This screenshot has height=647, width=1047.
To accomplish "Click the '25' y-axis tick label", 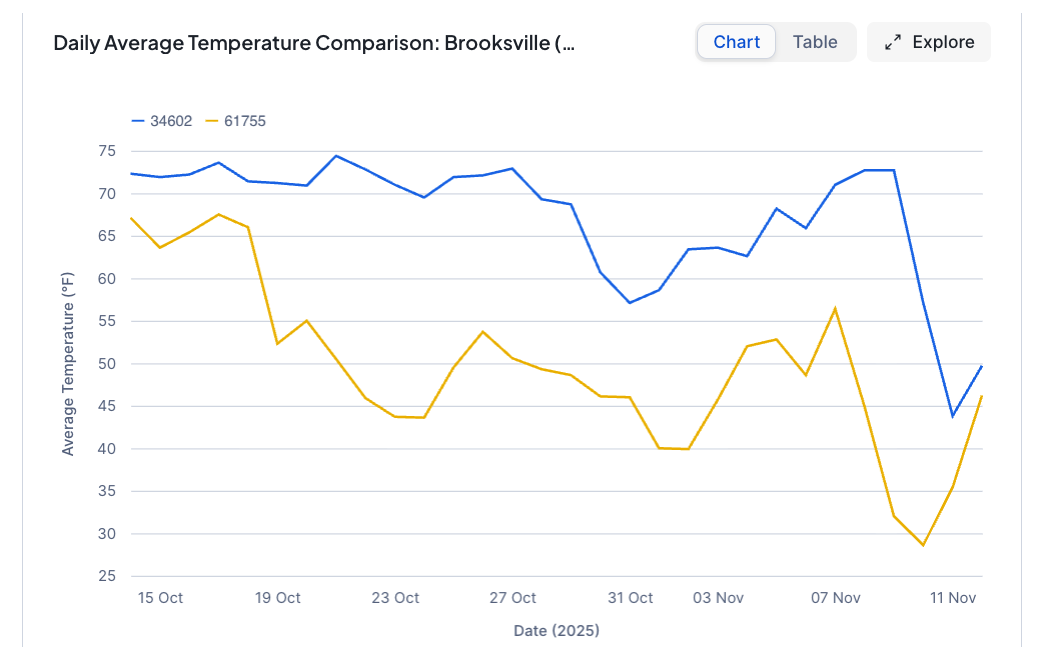I will coord(107,576).
